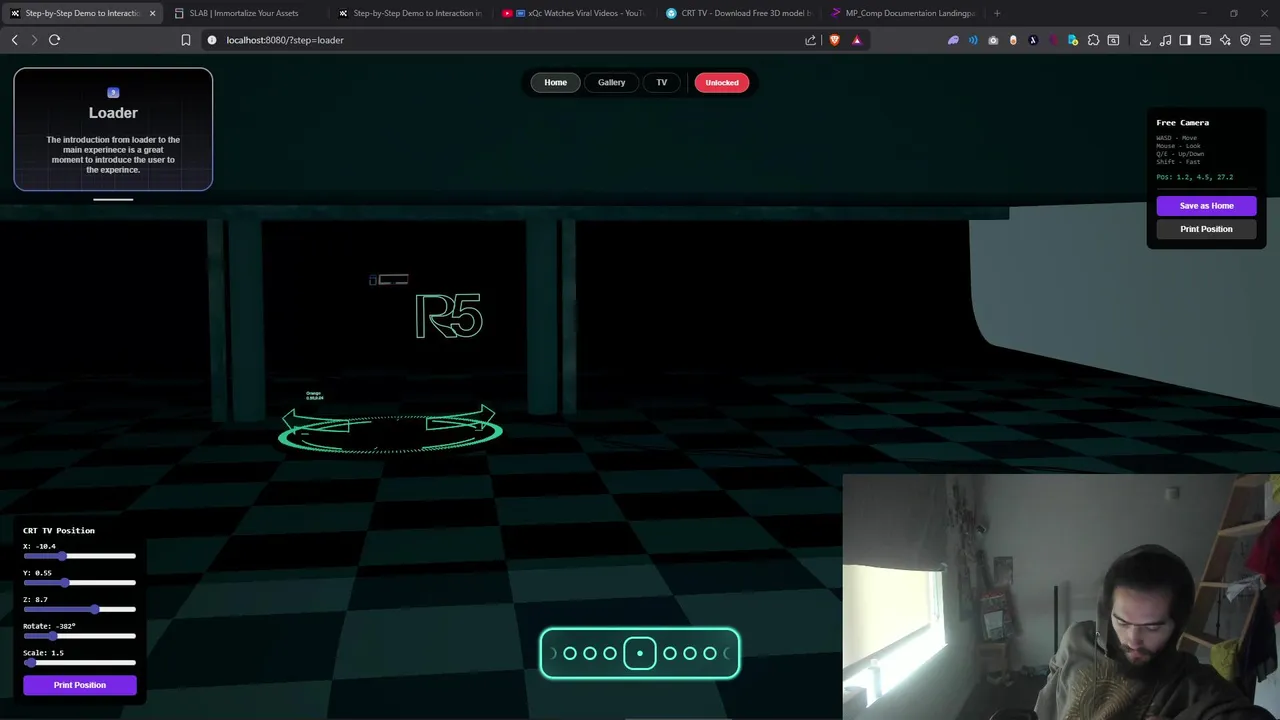Image resolution: width=1280 pixels, height=720 pixels.
Task: Click the Loader card title
Action: click(113, 113)
